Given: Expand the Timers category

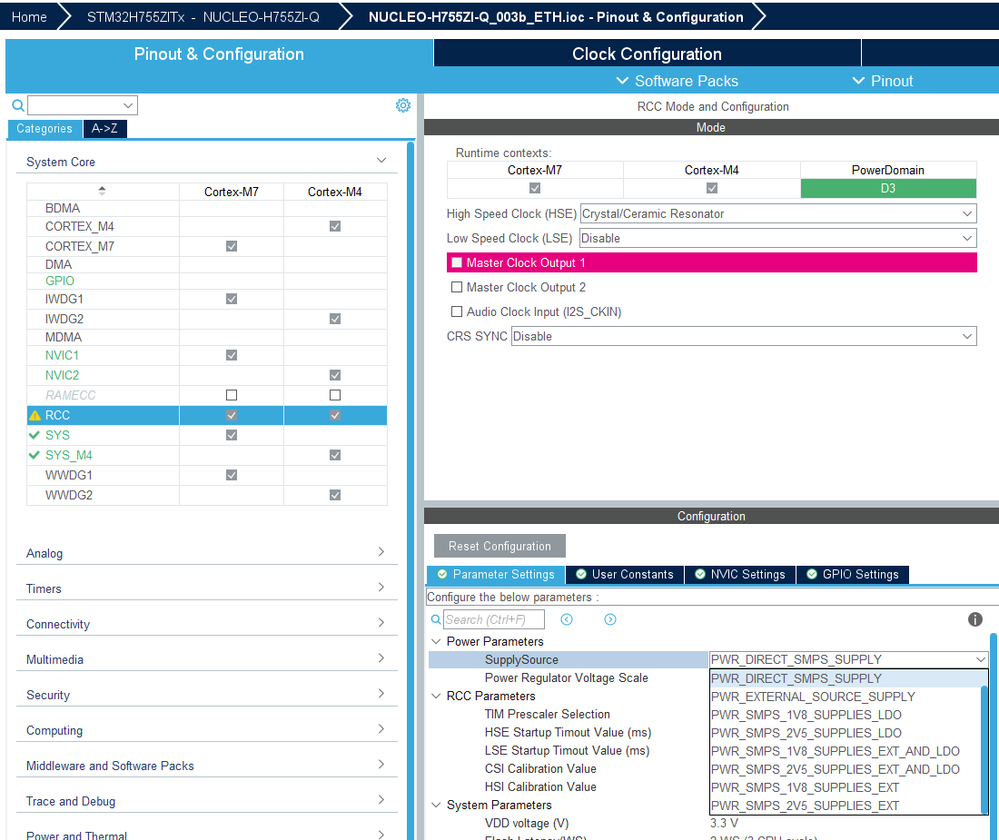Looking at the screenshot, I should (381, 587).
